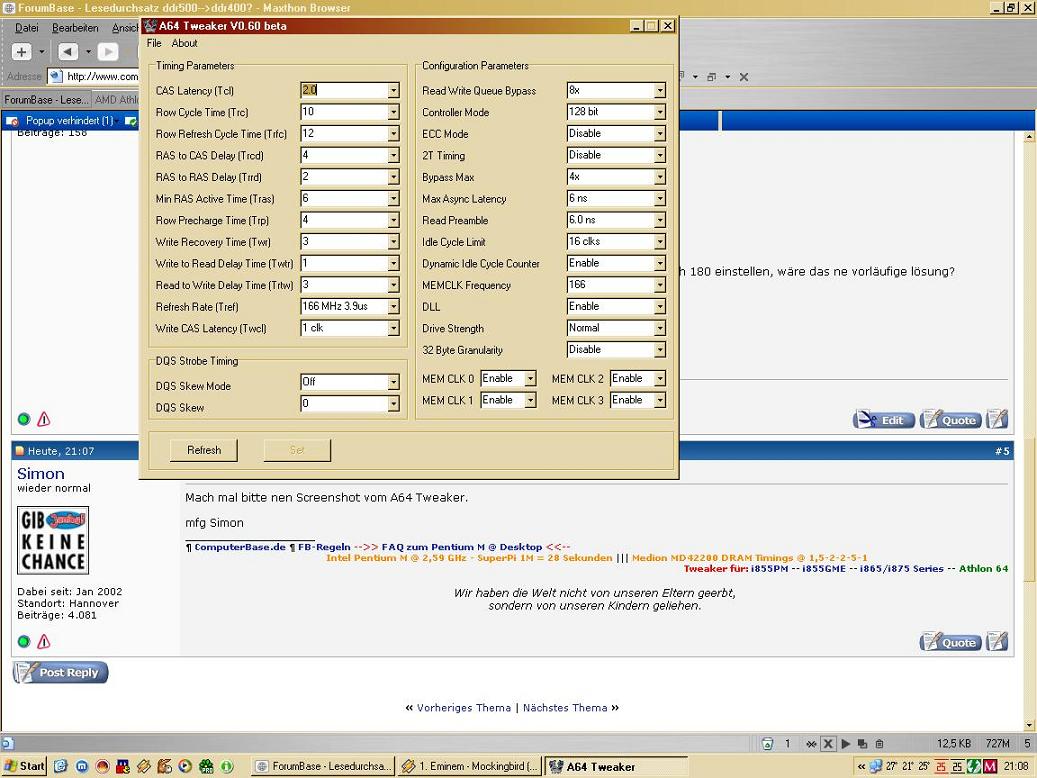This screenshot has height=778, width=1037.
Task: Click the popup blocked icon in Maxthon bar
Action: [x=12, y=121]
